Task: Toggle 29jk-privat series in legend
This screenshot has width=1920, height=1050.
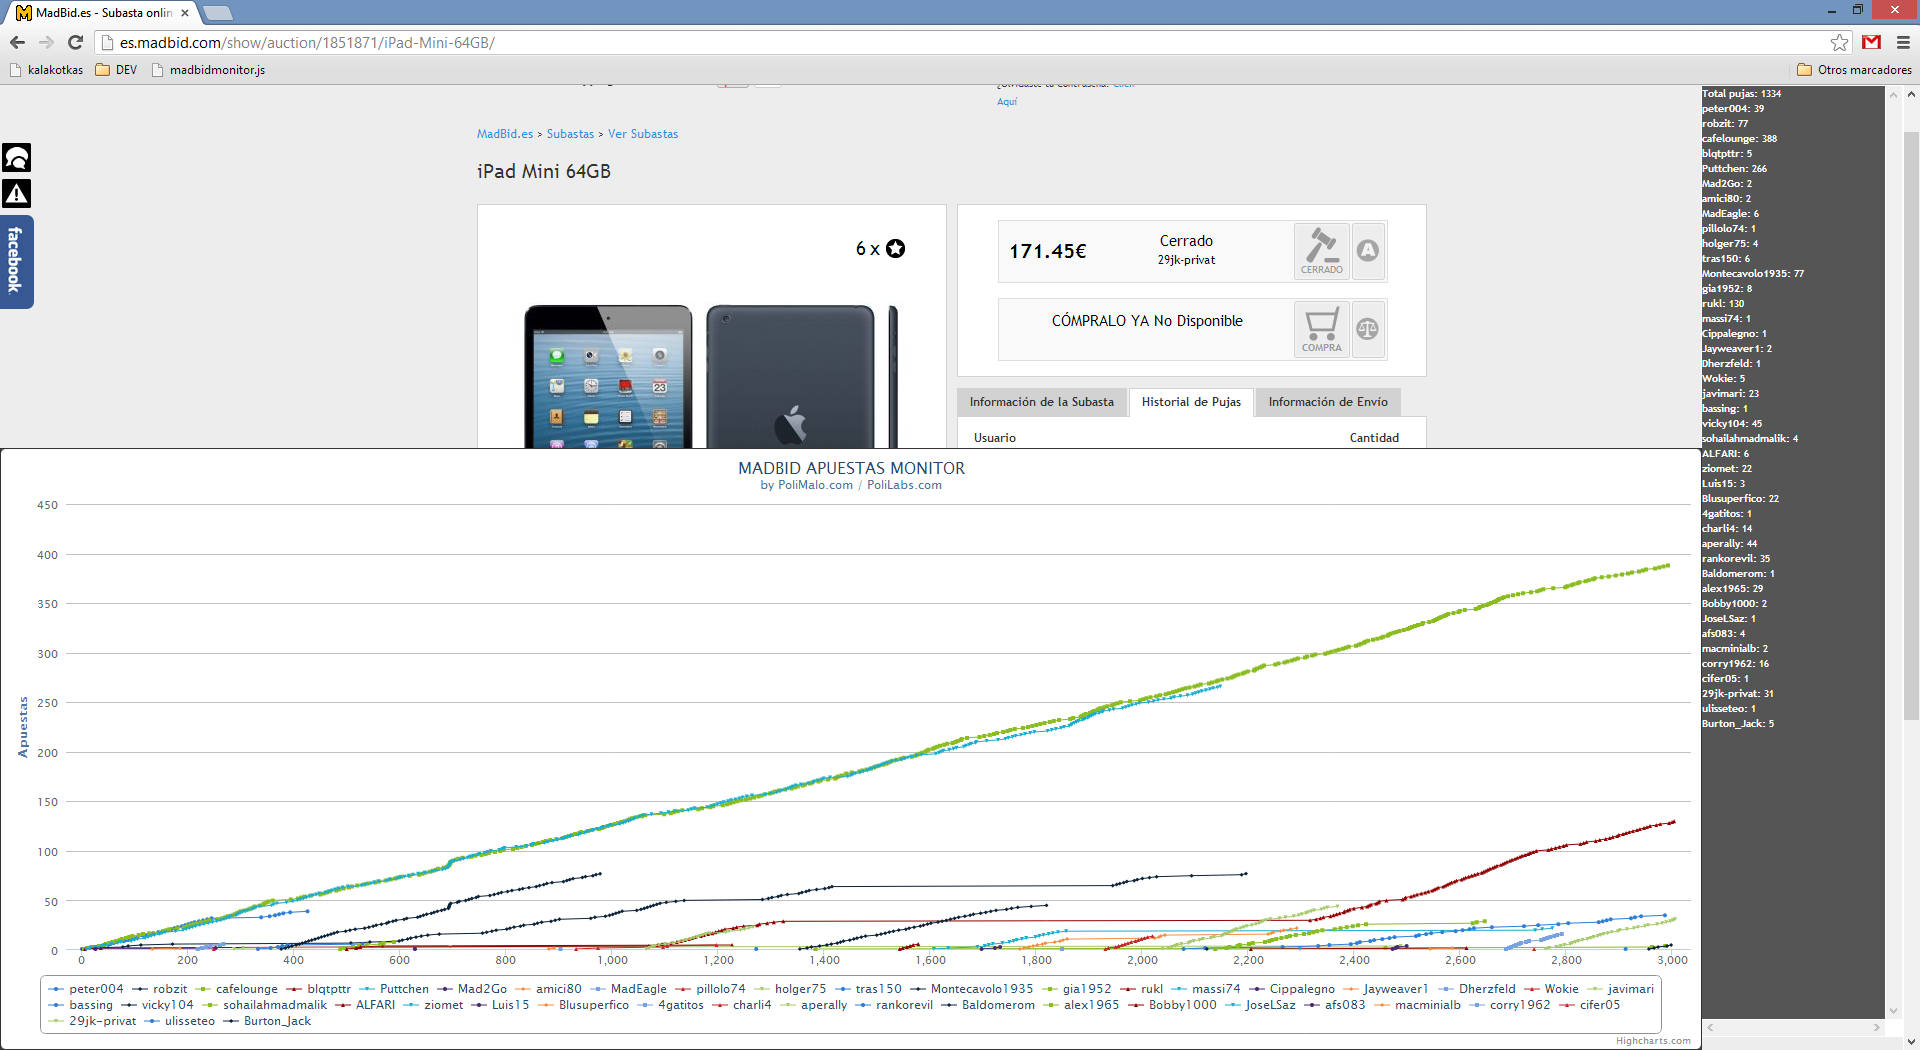Action: pos(92,1021)
